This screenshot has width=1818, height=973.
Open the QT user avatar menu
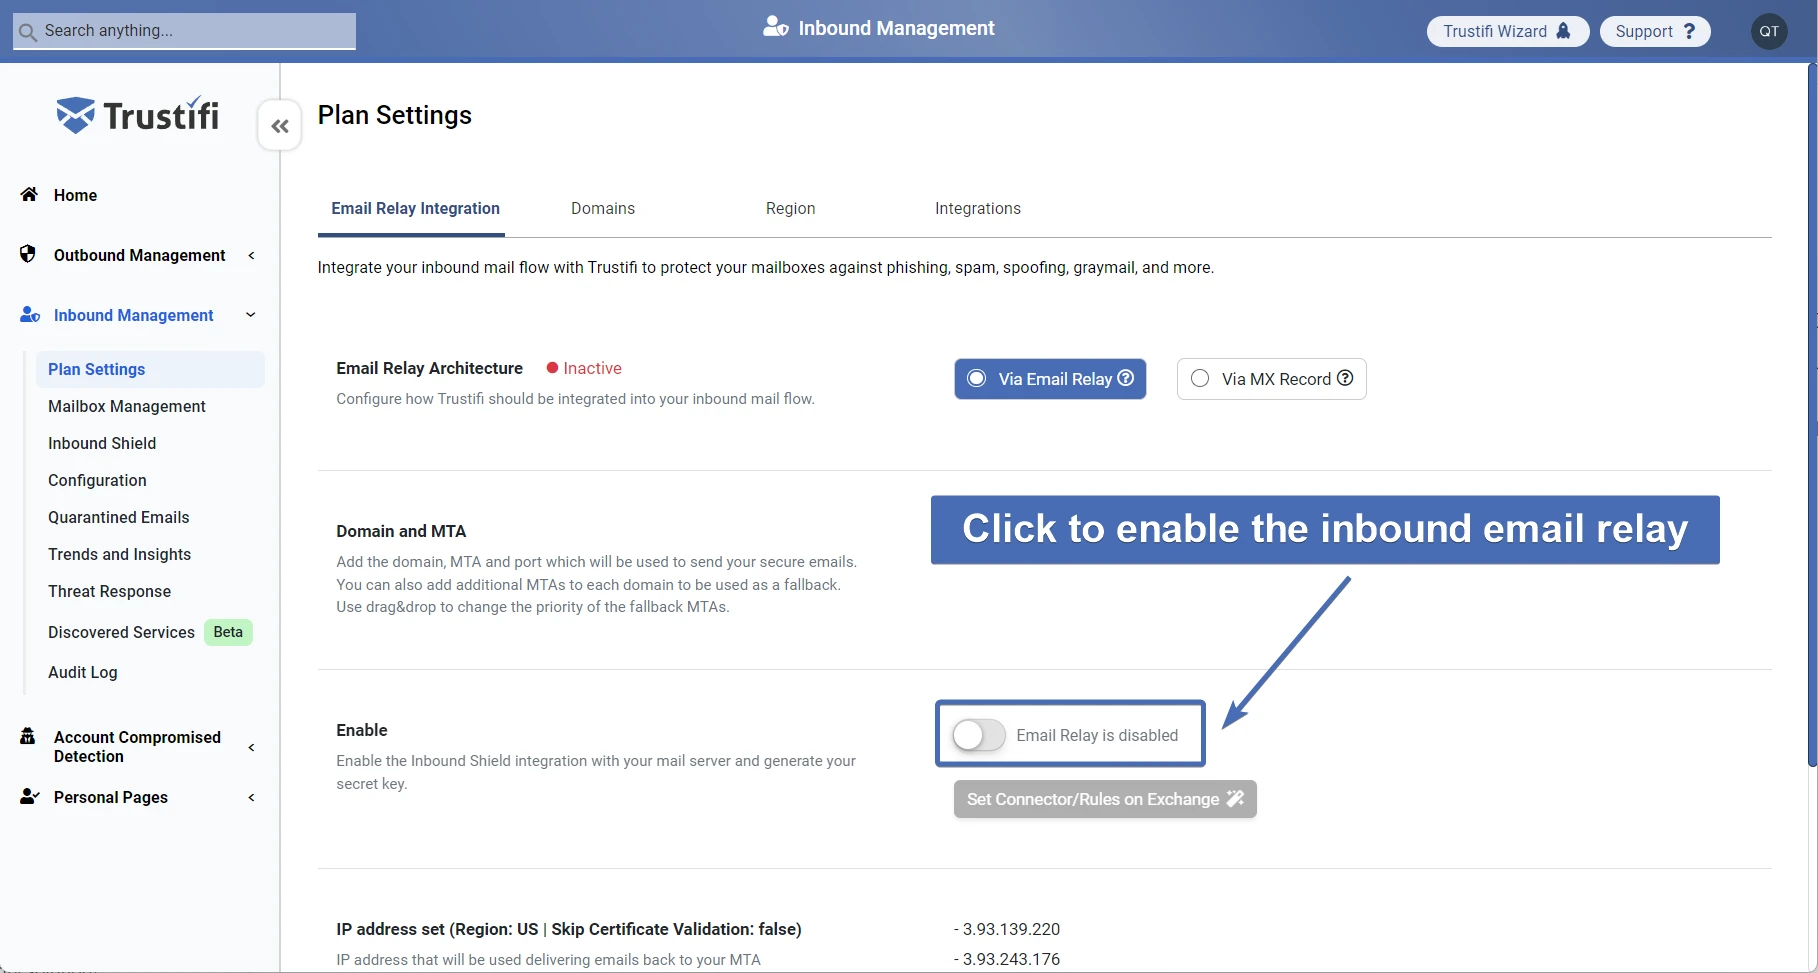[x=1768, y=31]
